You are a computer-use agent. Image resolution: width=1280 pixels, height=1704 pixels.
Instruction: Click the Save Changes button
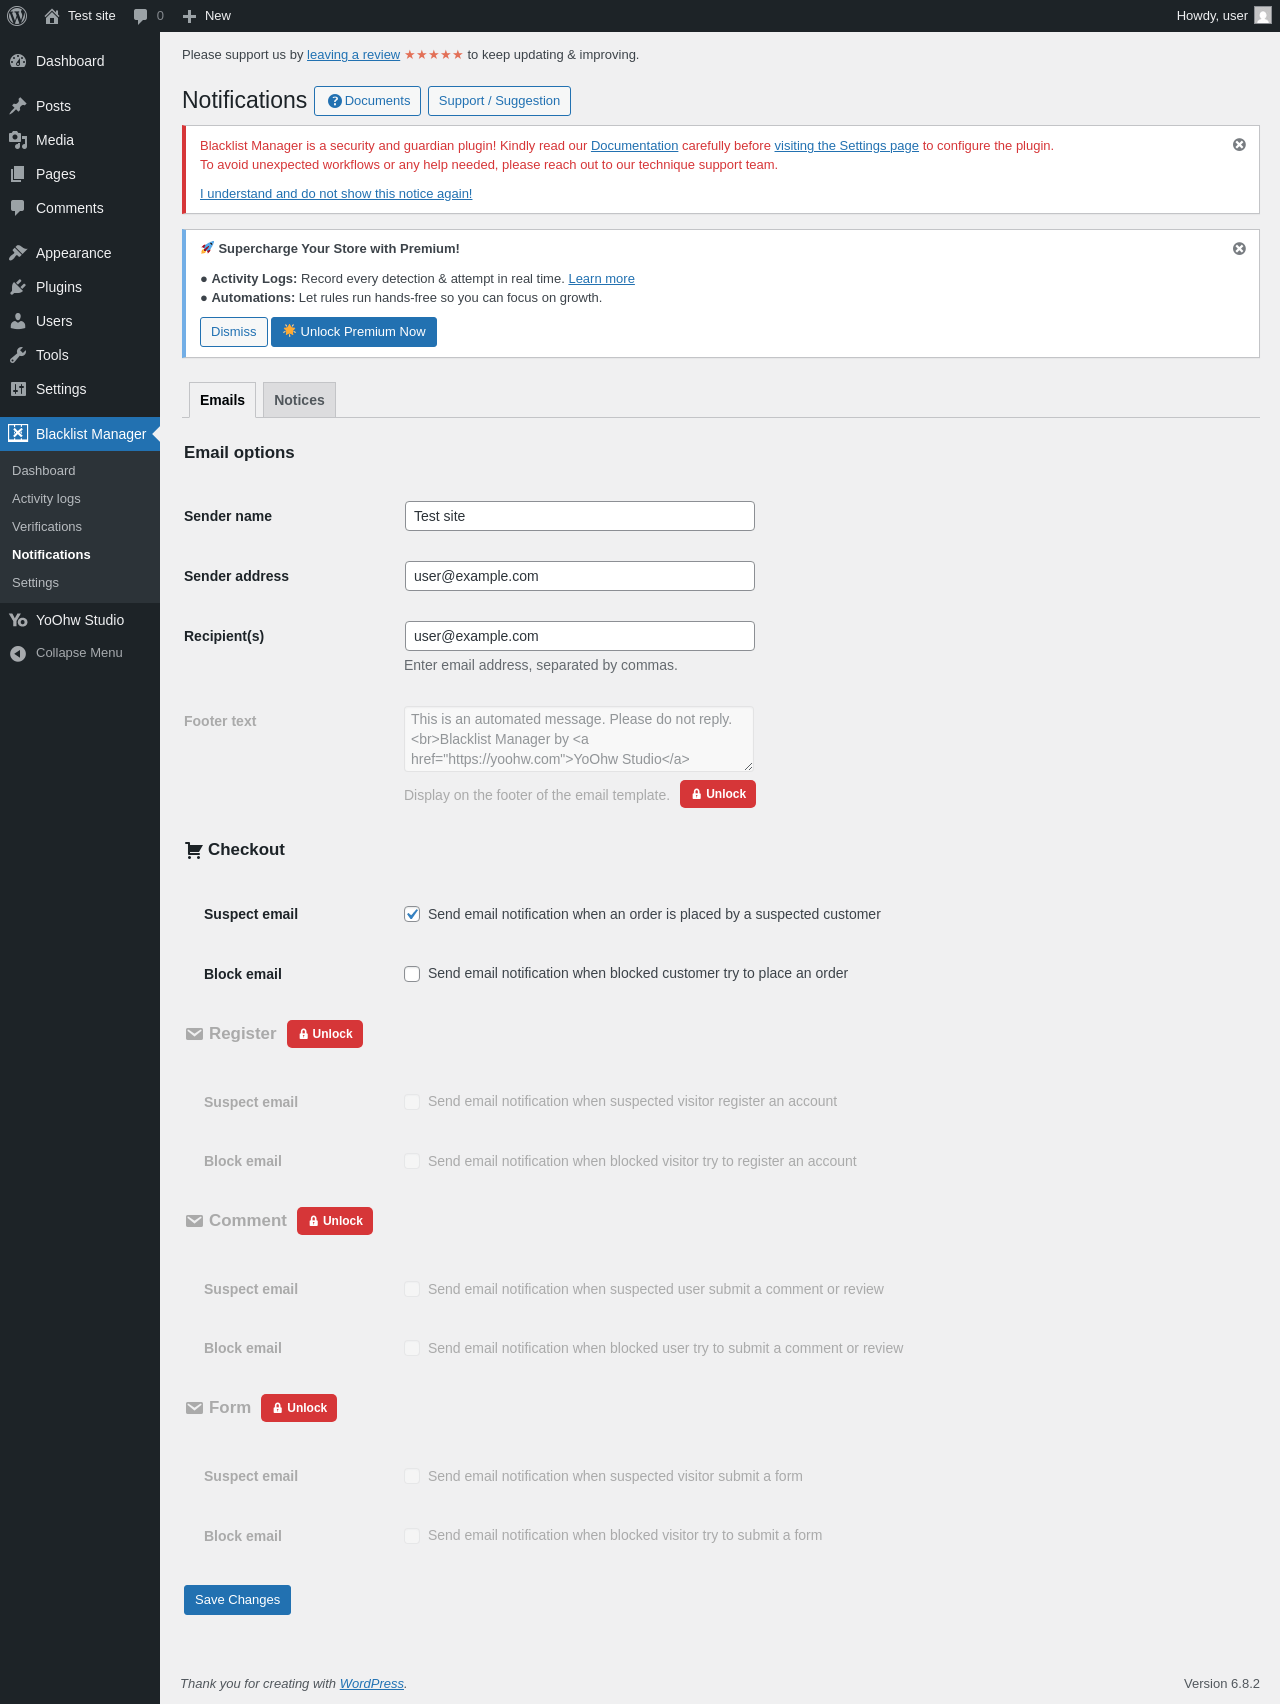point(237,1600)
